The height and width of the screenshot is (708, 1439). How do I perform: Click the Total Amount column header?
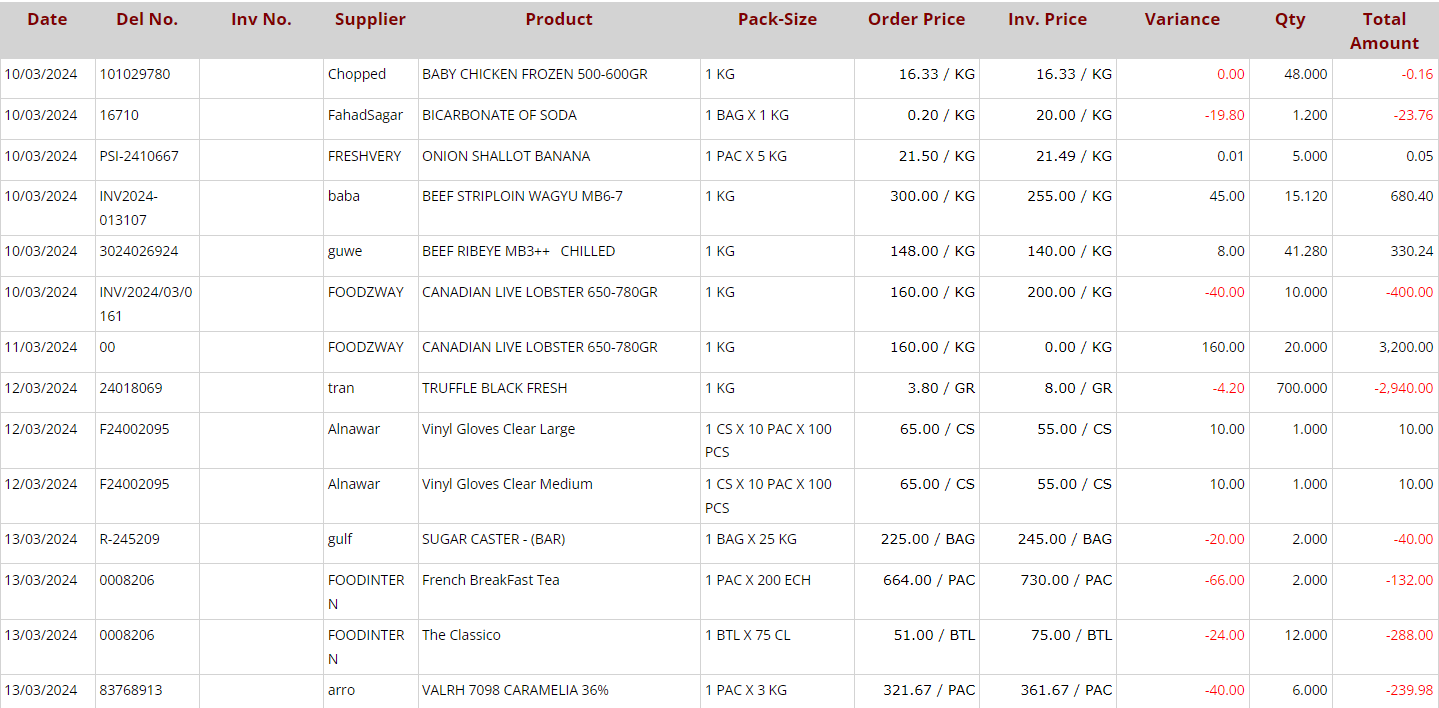pos(1384,31)
